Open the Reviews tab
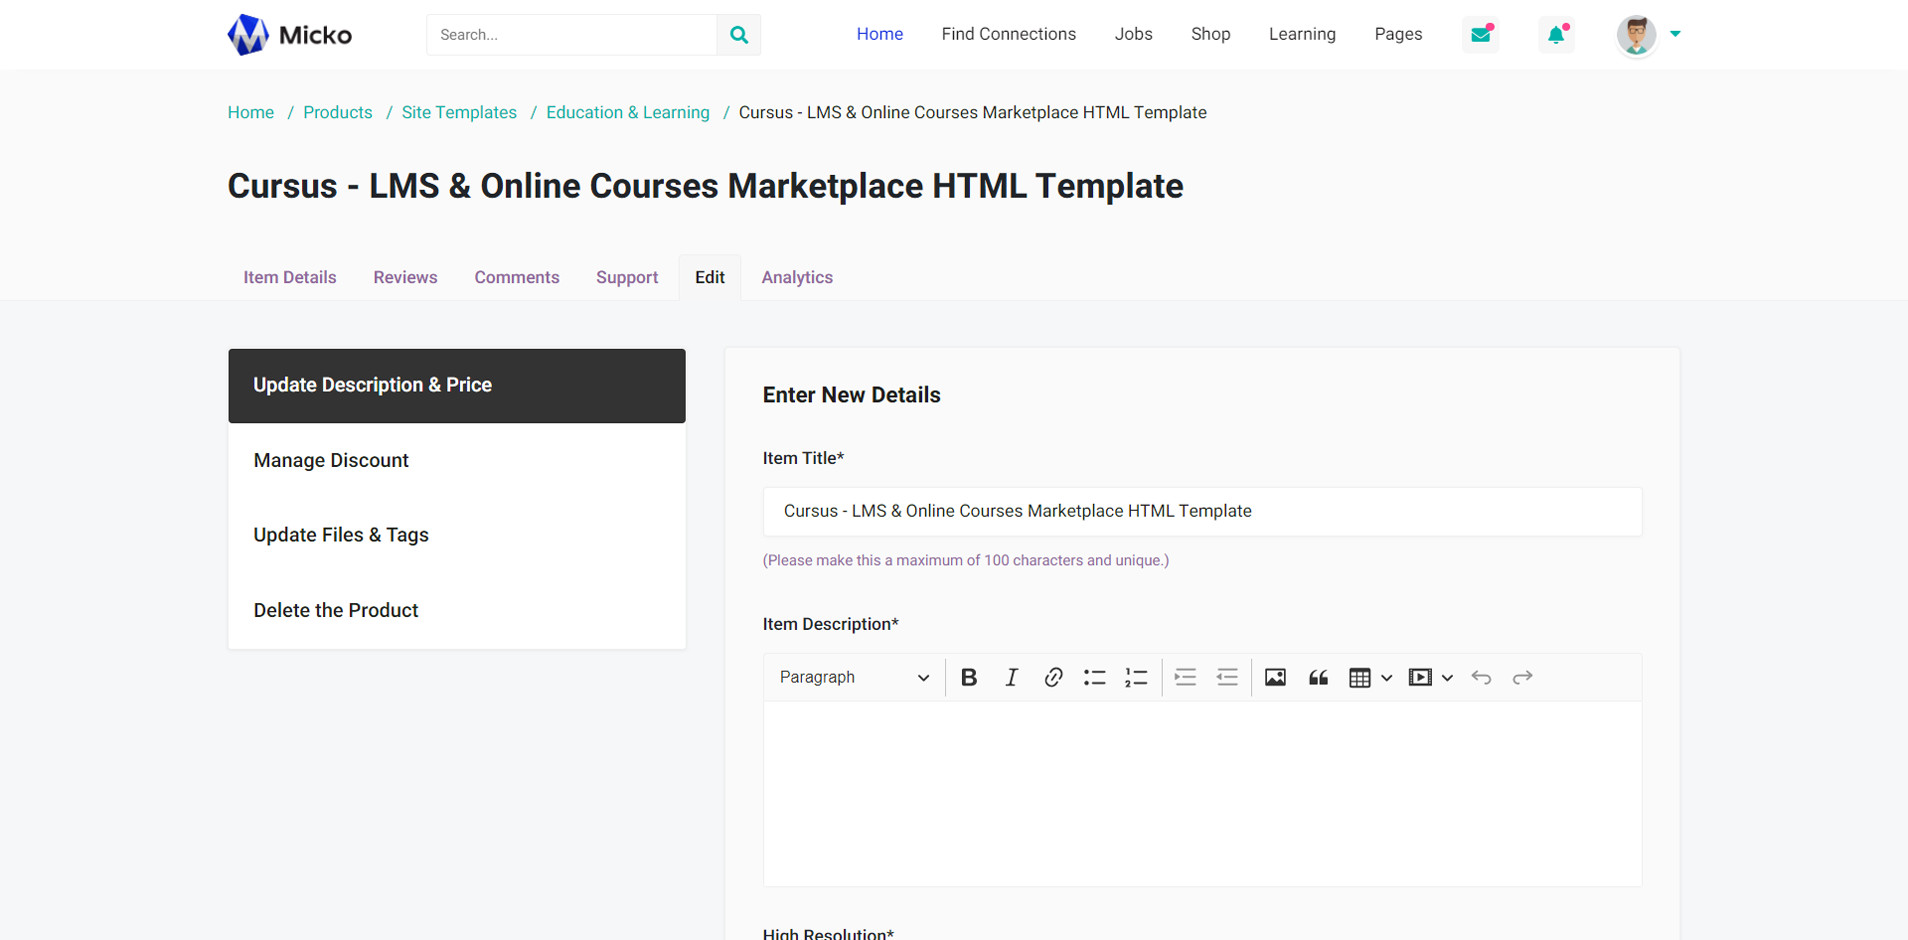Image resolution: width=1908 pixels, height=940 pixels. pos(405,278)
